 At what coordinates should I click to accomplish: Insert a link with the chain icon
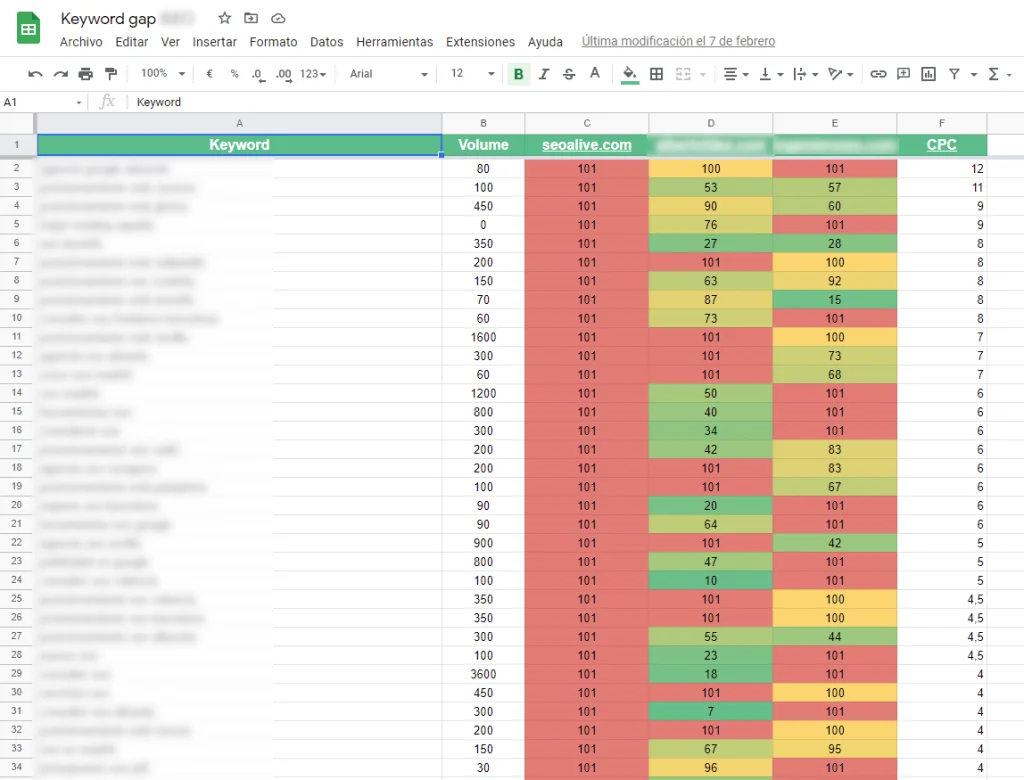click(x=878, y=74)
